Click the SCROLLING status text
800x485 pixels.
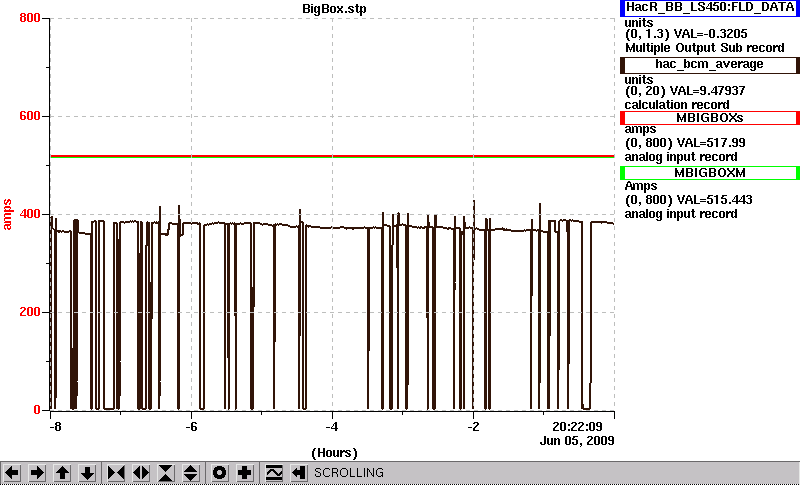point(349,473)
